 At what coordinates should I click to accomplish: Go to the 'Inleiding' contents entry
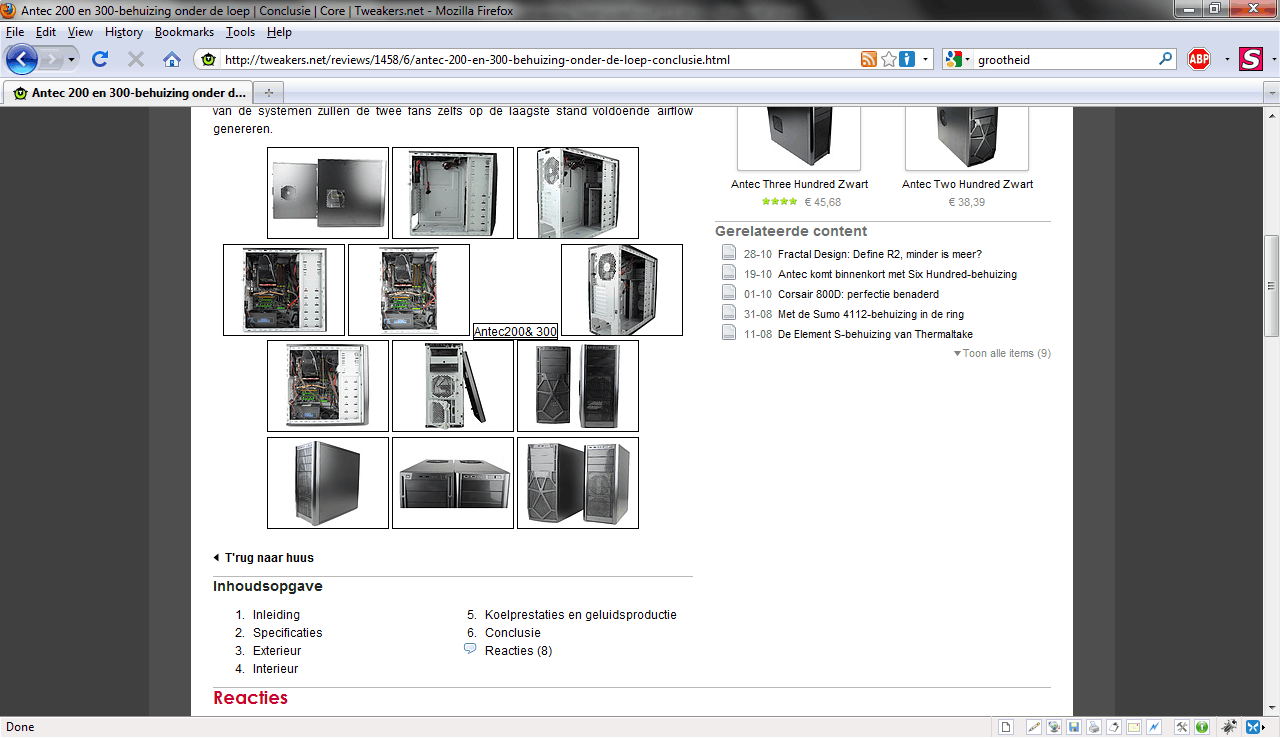coord(276,615)
